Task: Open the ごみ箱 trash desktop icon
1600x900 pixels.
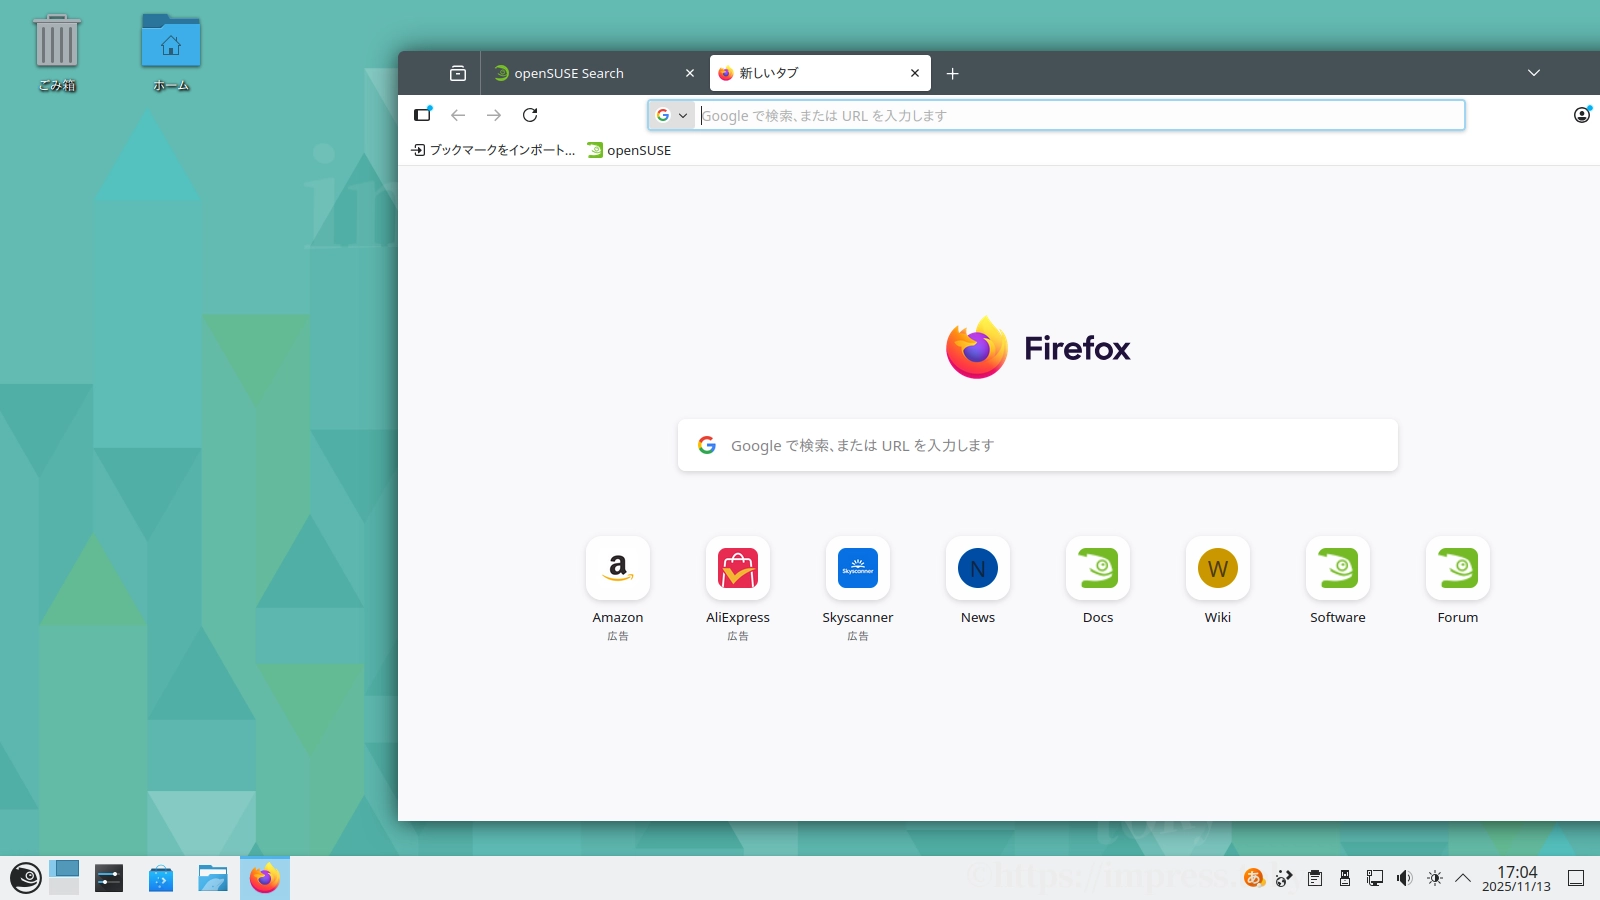Action: point(57,53)
